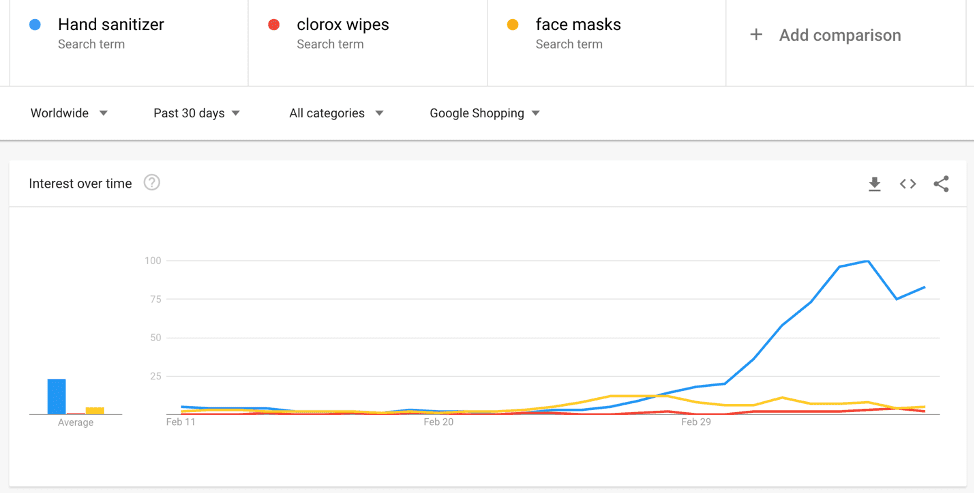The image size is (974, 493).
Task: Open the All categories dropdown
Action: (336, 113)
